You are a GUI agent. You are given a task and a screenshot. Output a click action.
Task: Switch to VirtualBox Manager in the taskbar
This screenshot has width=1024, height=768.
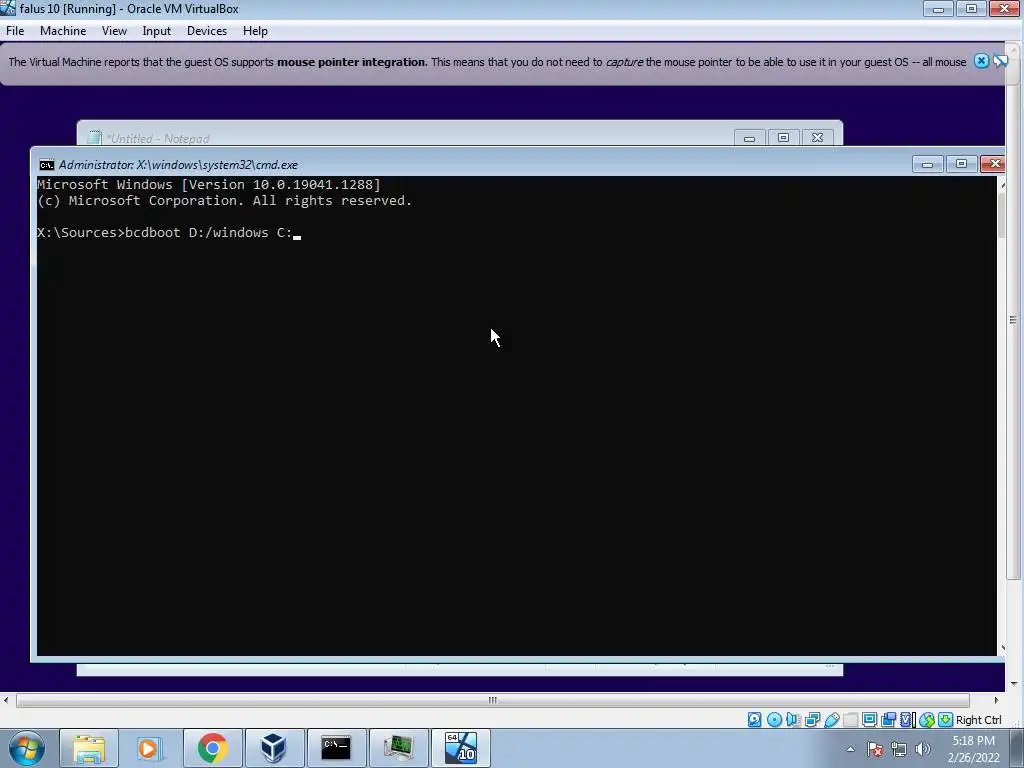tap(273, 748)
